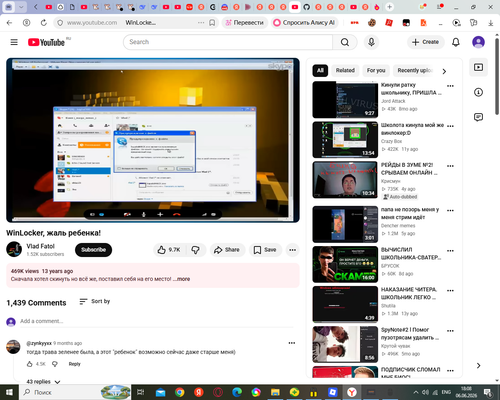Show hidden system tray icons chevron

click(x=416, y=392)
